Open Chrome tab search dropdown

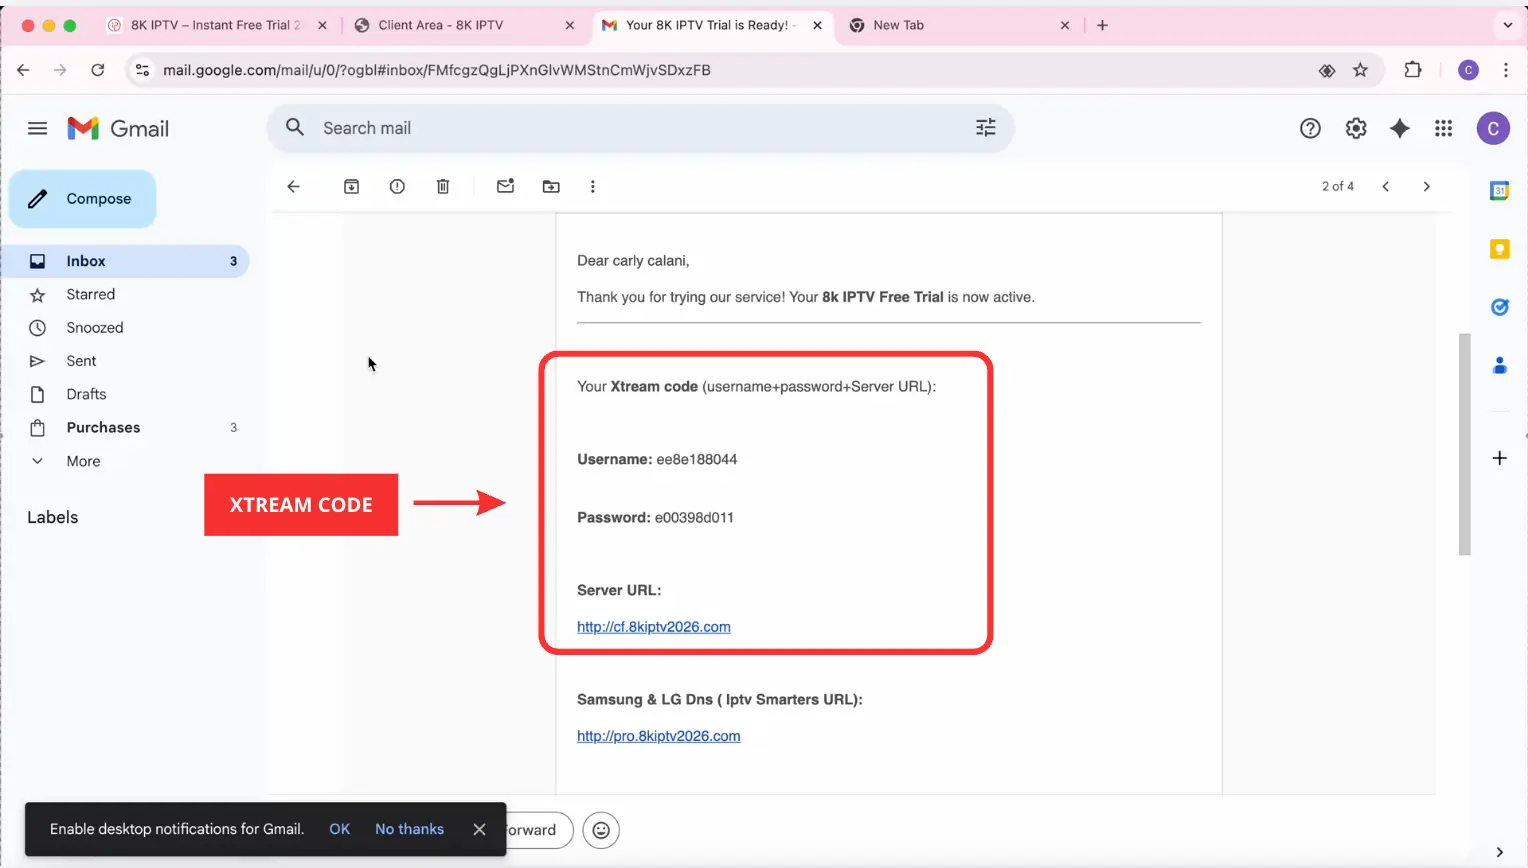tap(1508, 25)
